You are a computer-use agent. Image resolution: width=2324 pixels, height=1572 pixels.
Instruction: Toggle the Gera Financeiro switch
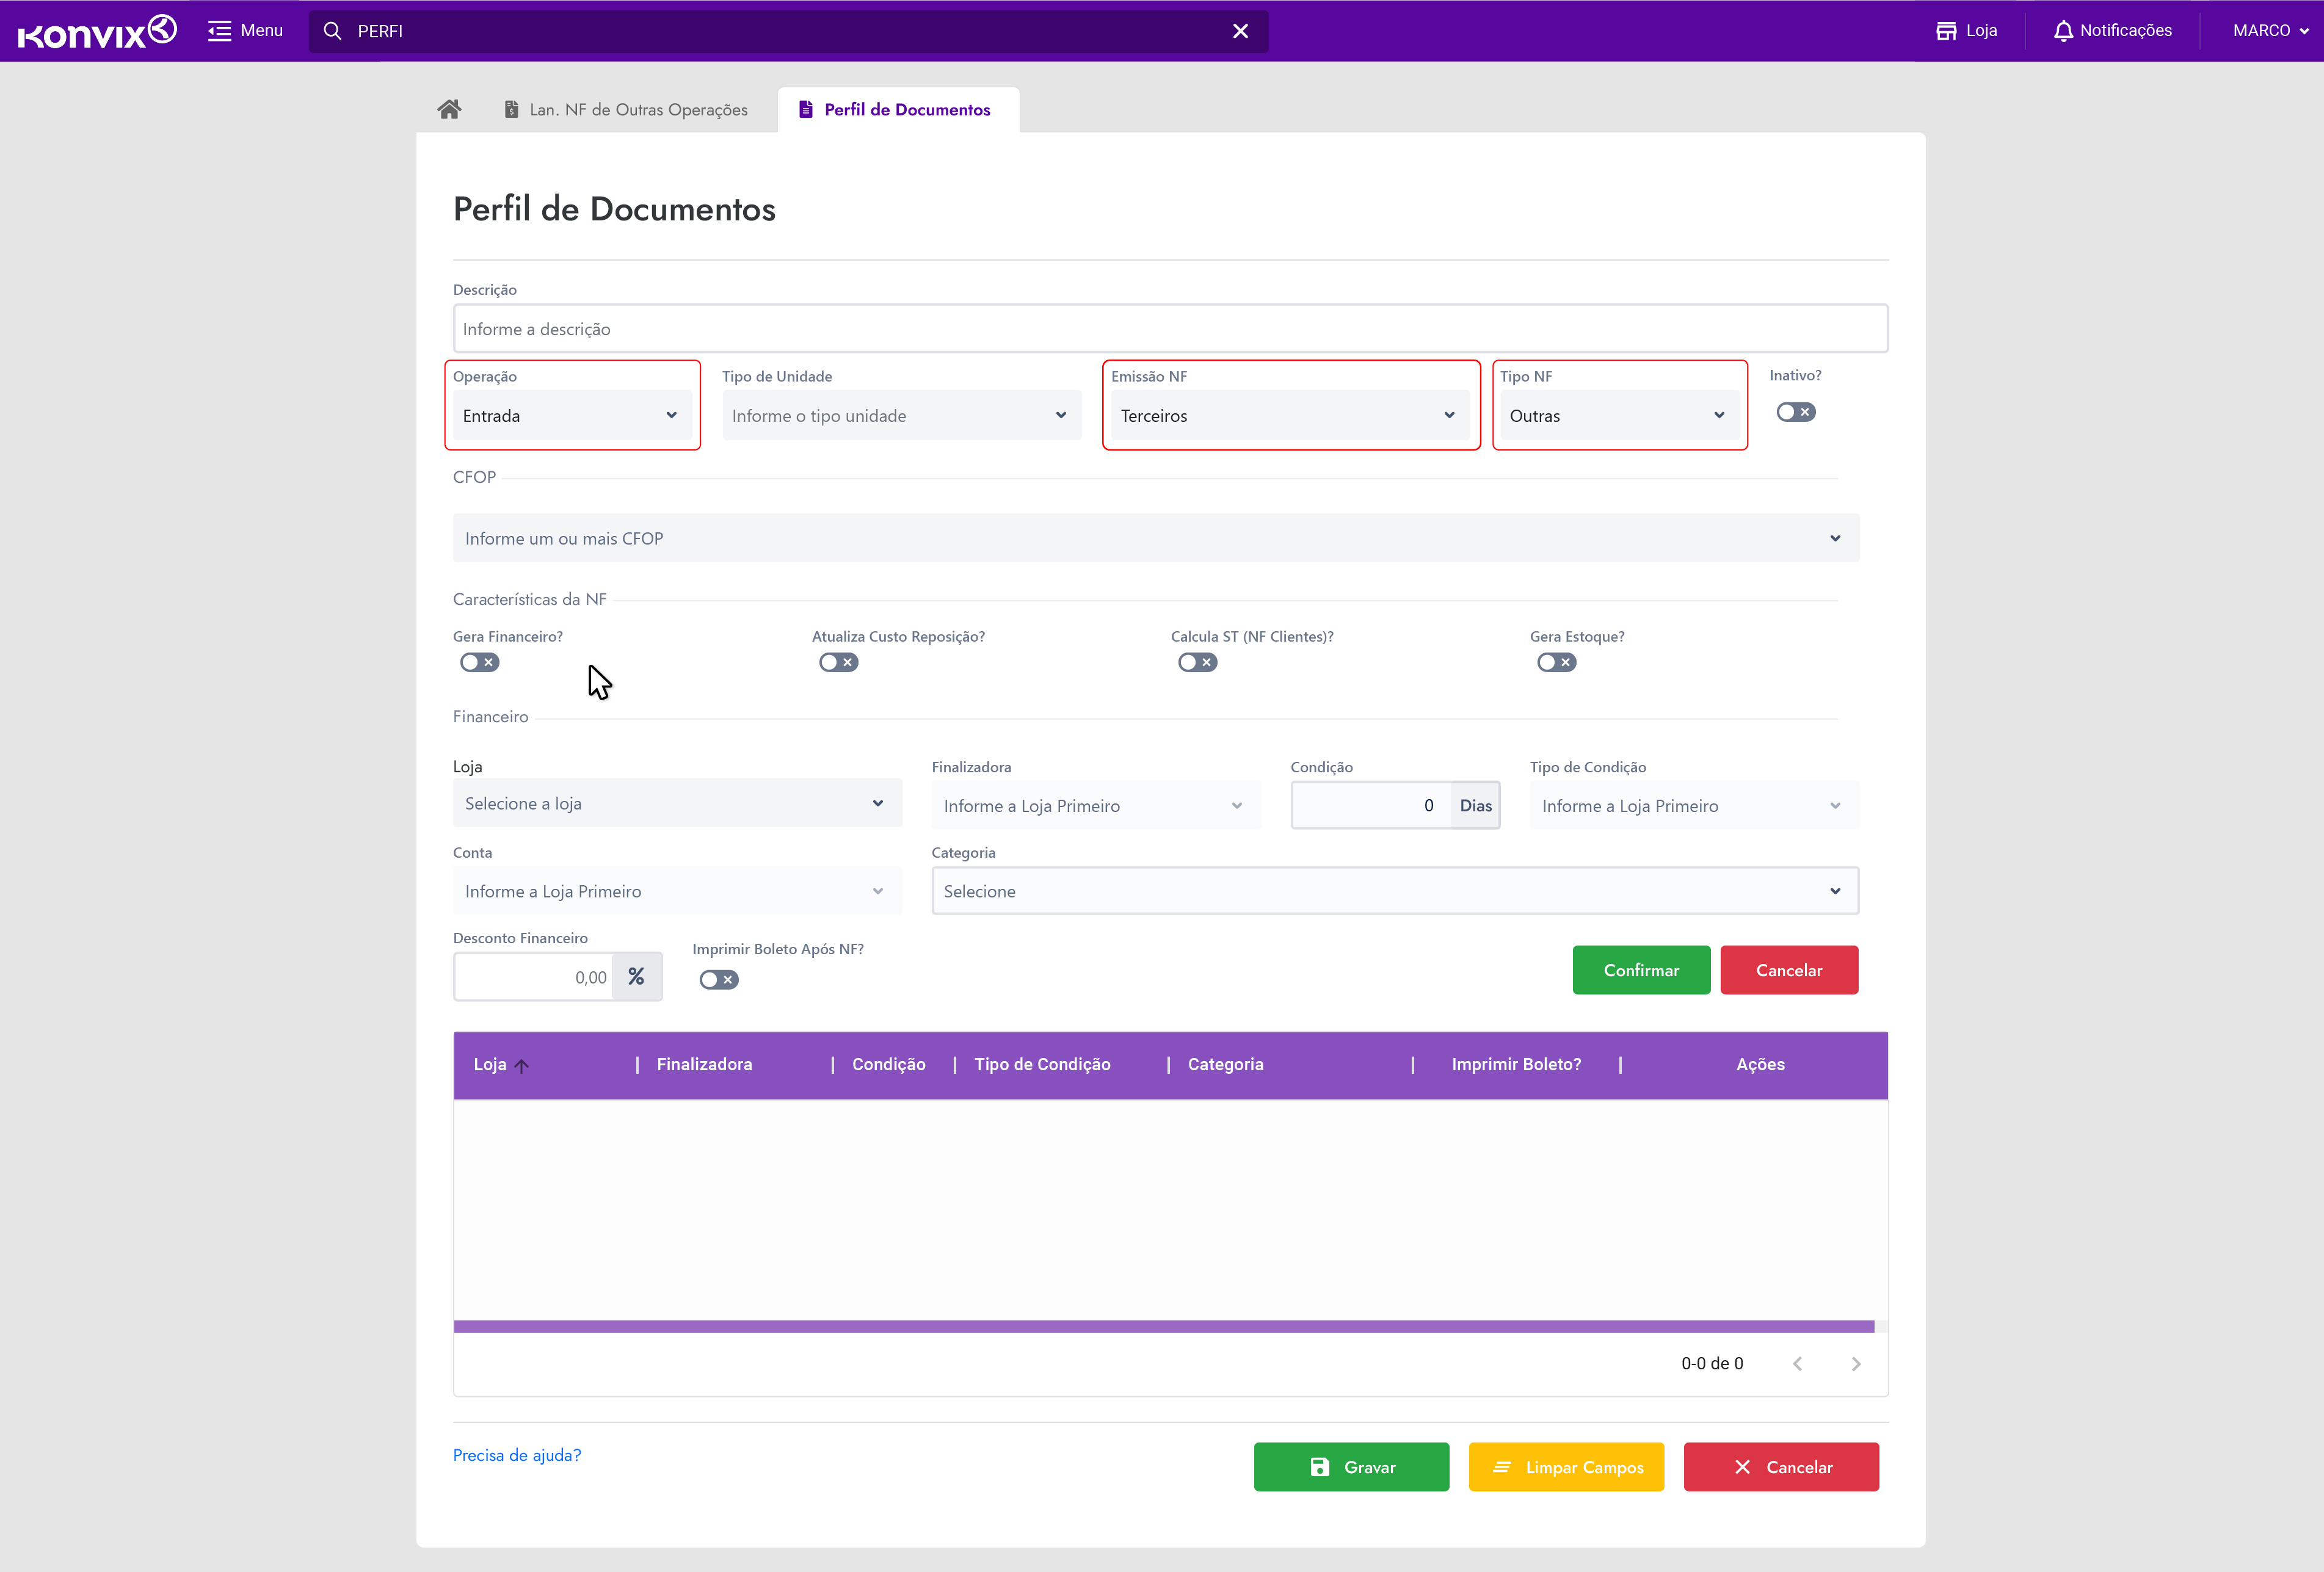[479, 662]
